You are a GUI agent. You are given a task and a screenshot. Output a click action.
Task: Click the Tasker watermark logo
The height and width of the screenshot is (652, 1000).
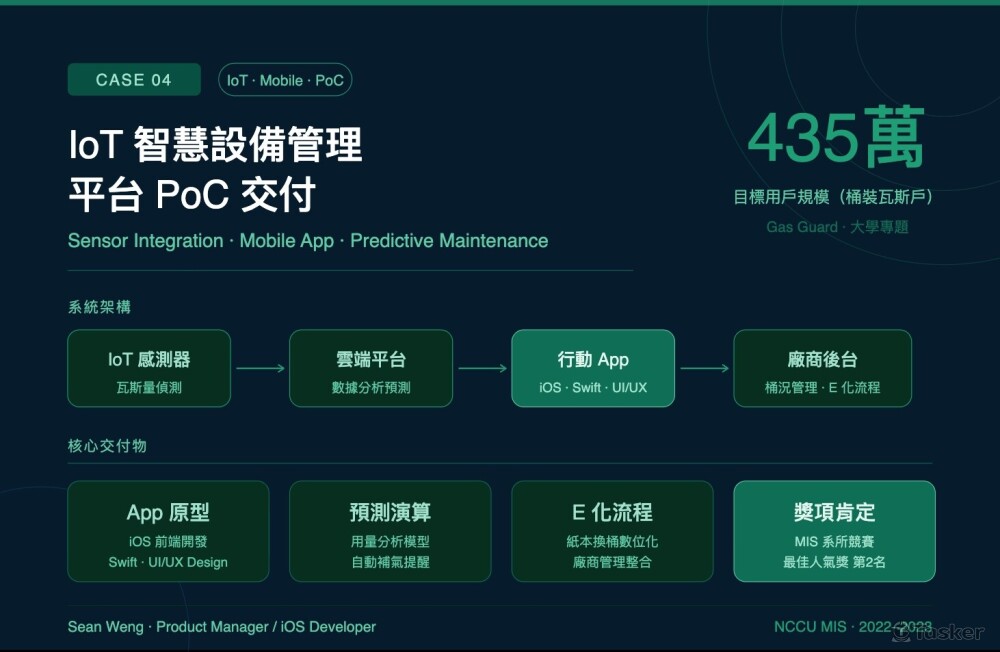[x=938, y=633]
